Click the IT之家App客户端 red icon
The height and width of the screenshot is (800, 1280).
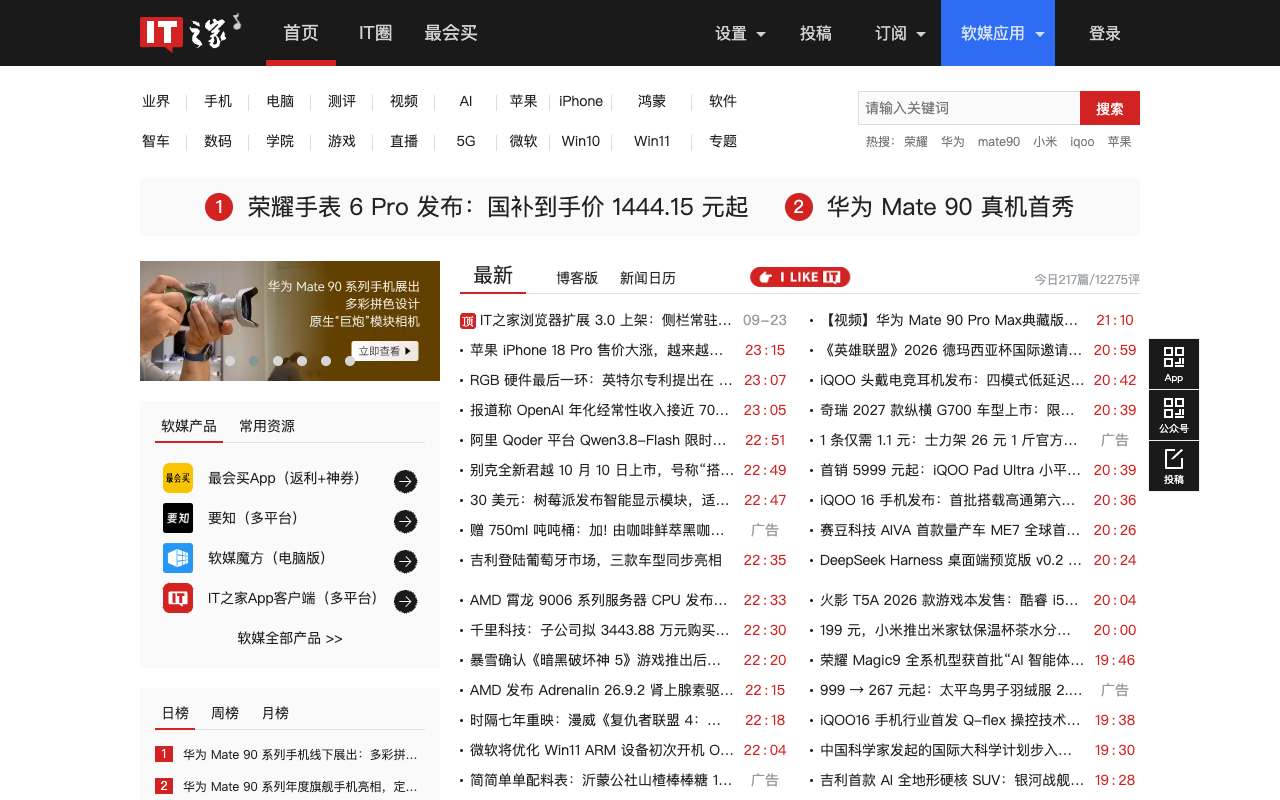(x=178, y=598)
